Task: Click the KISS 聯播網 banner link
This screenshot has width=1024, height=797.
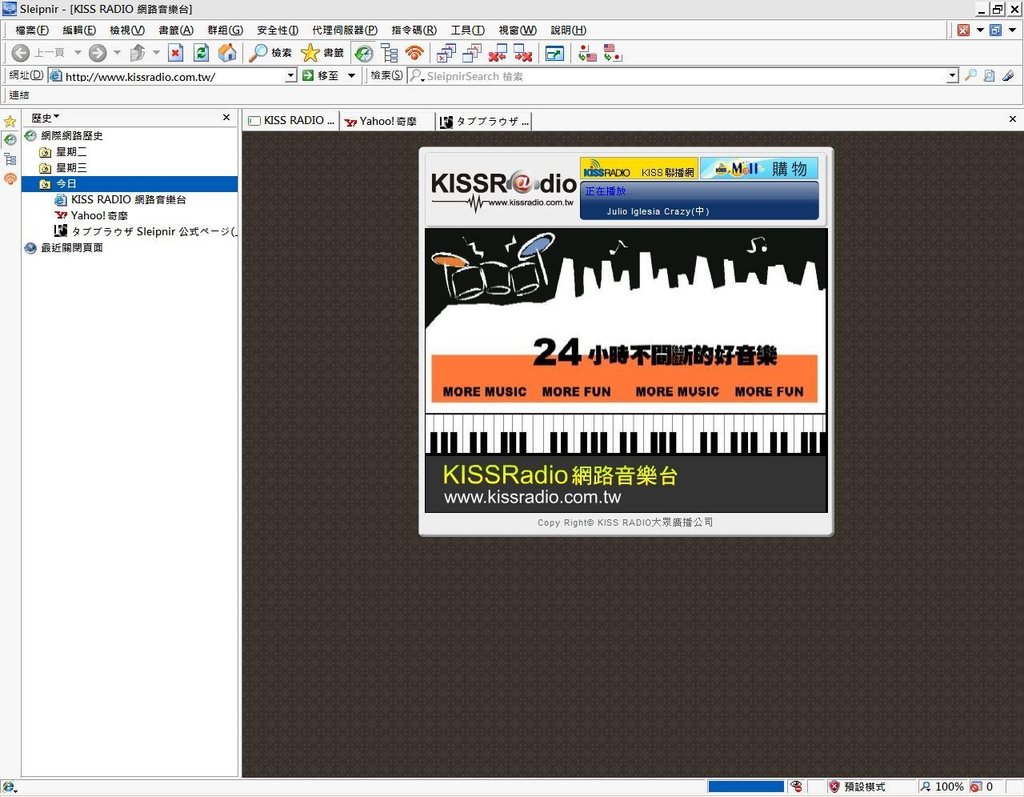Action: (639, 169)
